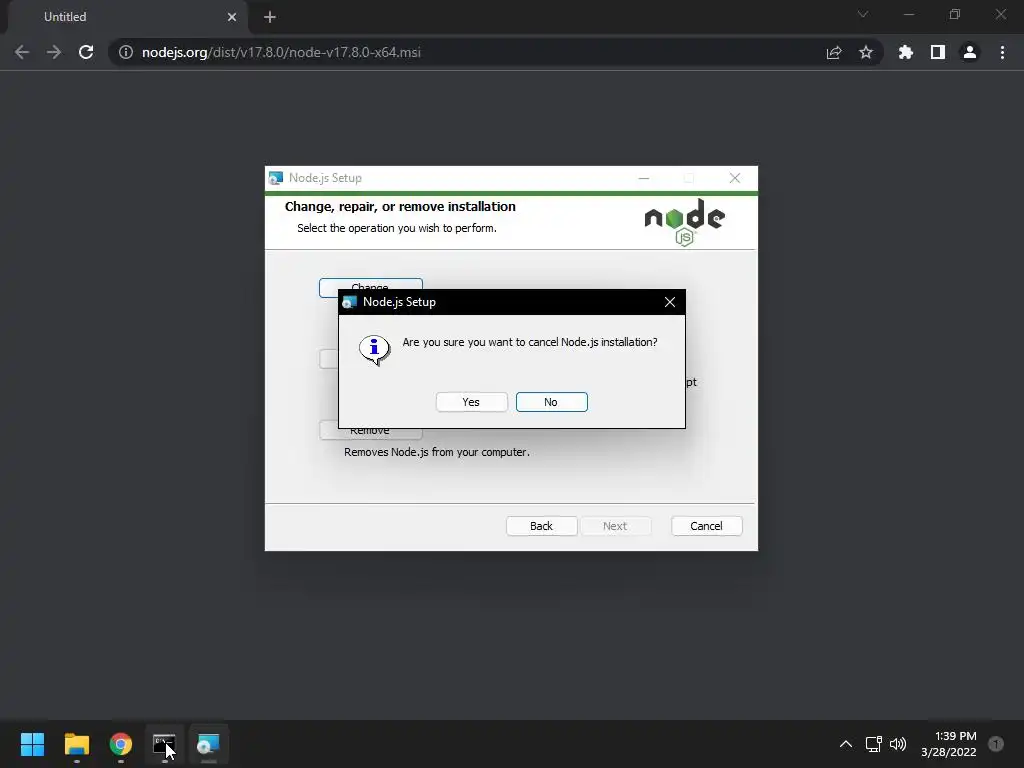
Task: Open volume control in tray
Action: pos(898,744)
